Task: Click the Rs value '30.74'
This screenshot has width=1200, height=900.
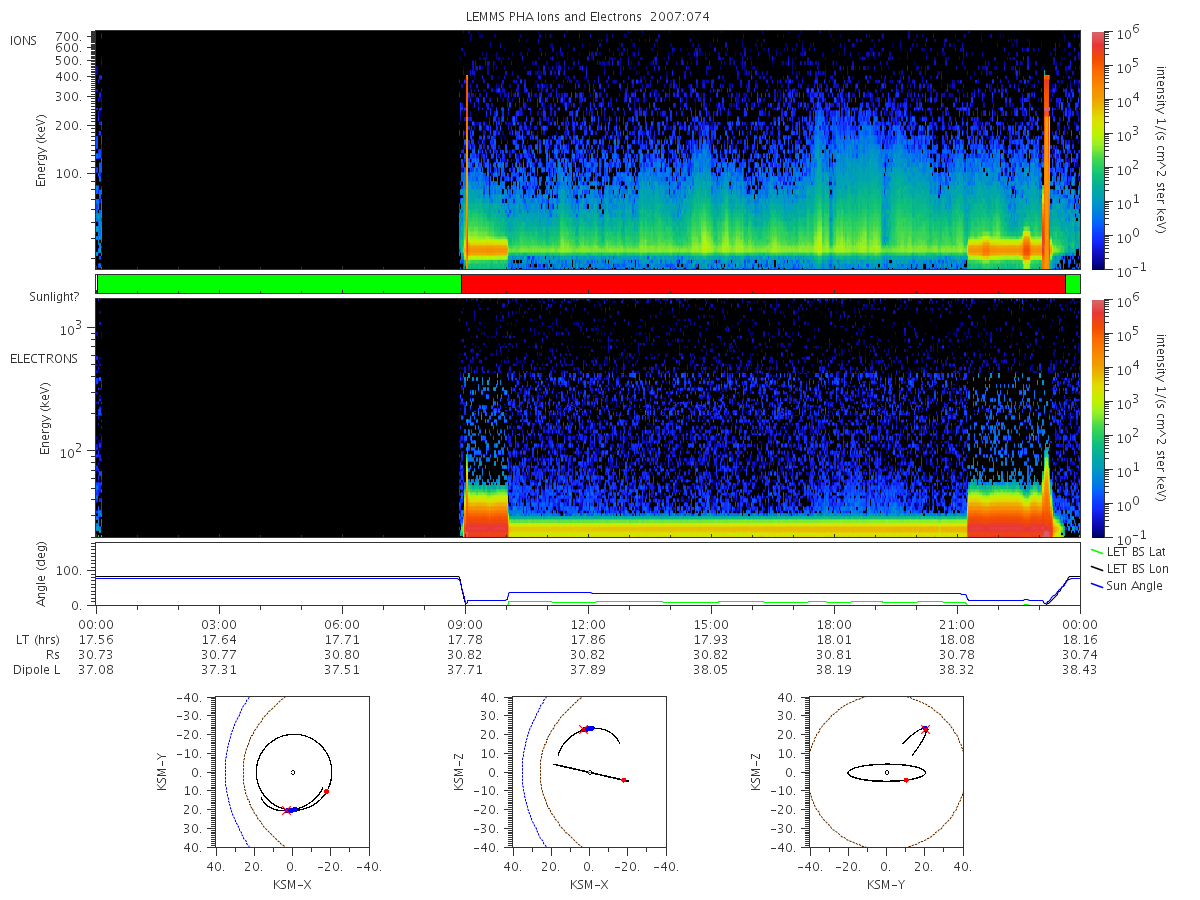Action: click(1080, 654)
